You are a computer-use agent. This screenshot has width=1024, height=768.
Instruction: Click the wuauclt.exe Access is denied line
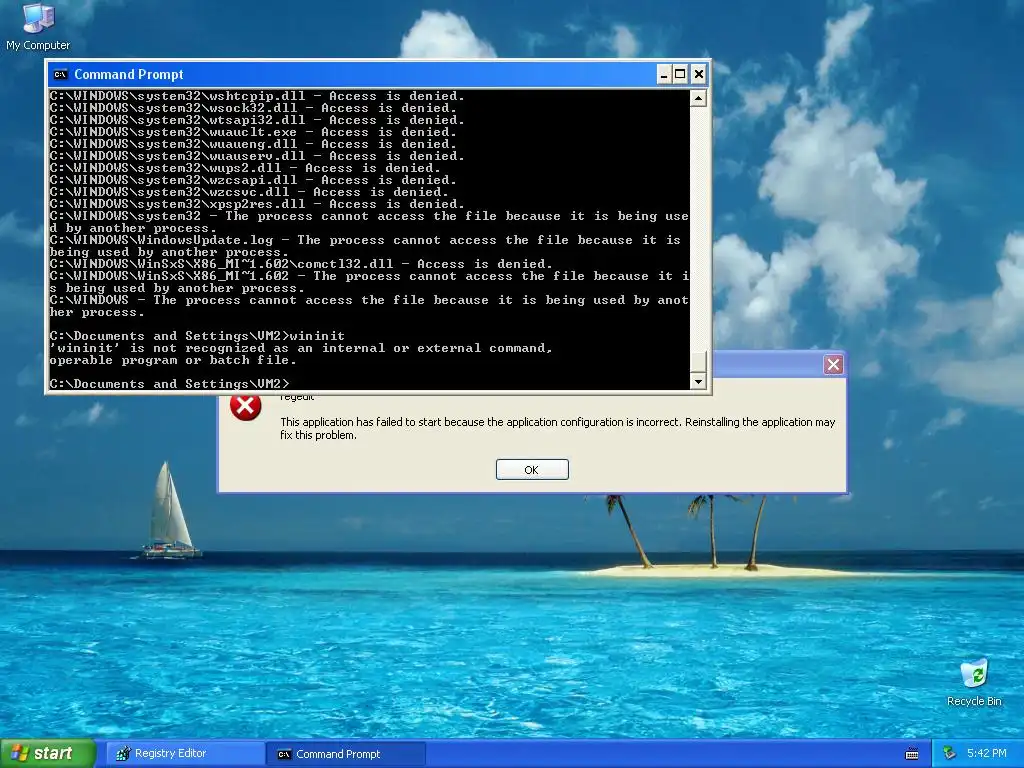pyautogui.click(x=253, y=132)
